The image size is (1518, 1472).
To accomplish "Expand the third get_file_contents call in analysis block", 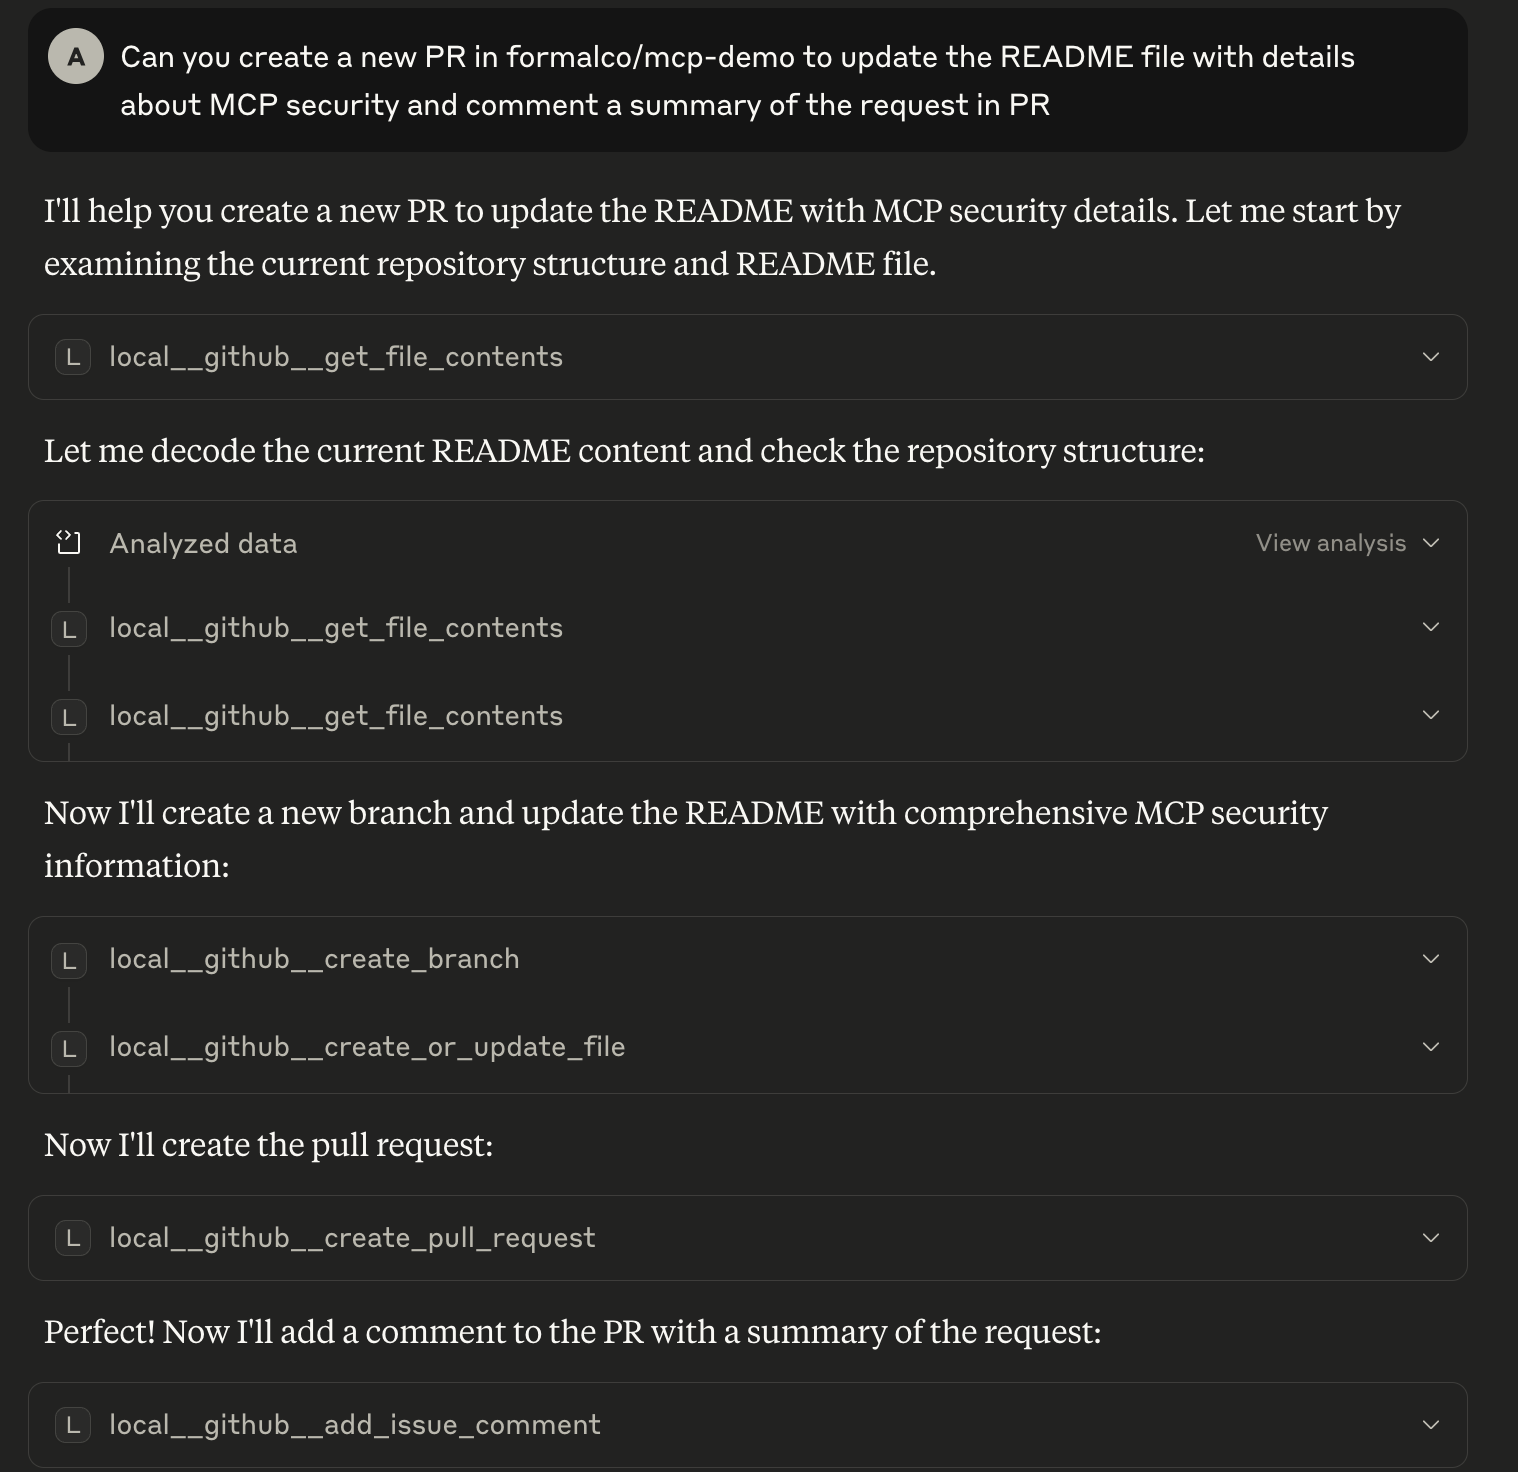I will pos(1431,715).
